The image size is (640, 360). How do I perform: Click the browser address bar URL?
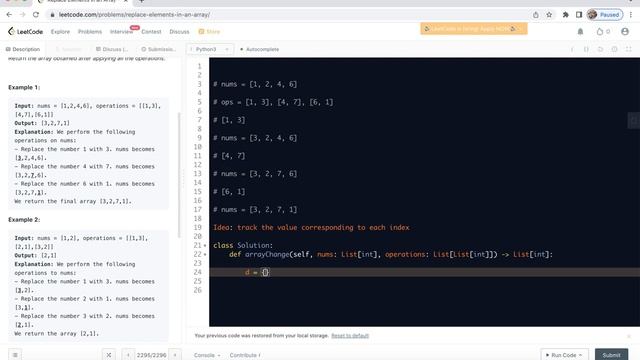coord(134,15)
